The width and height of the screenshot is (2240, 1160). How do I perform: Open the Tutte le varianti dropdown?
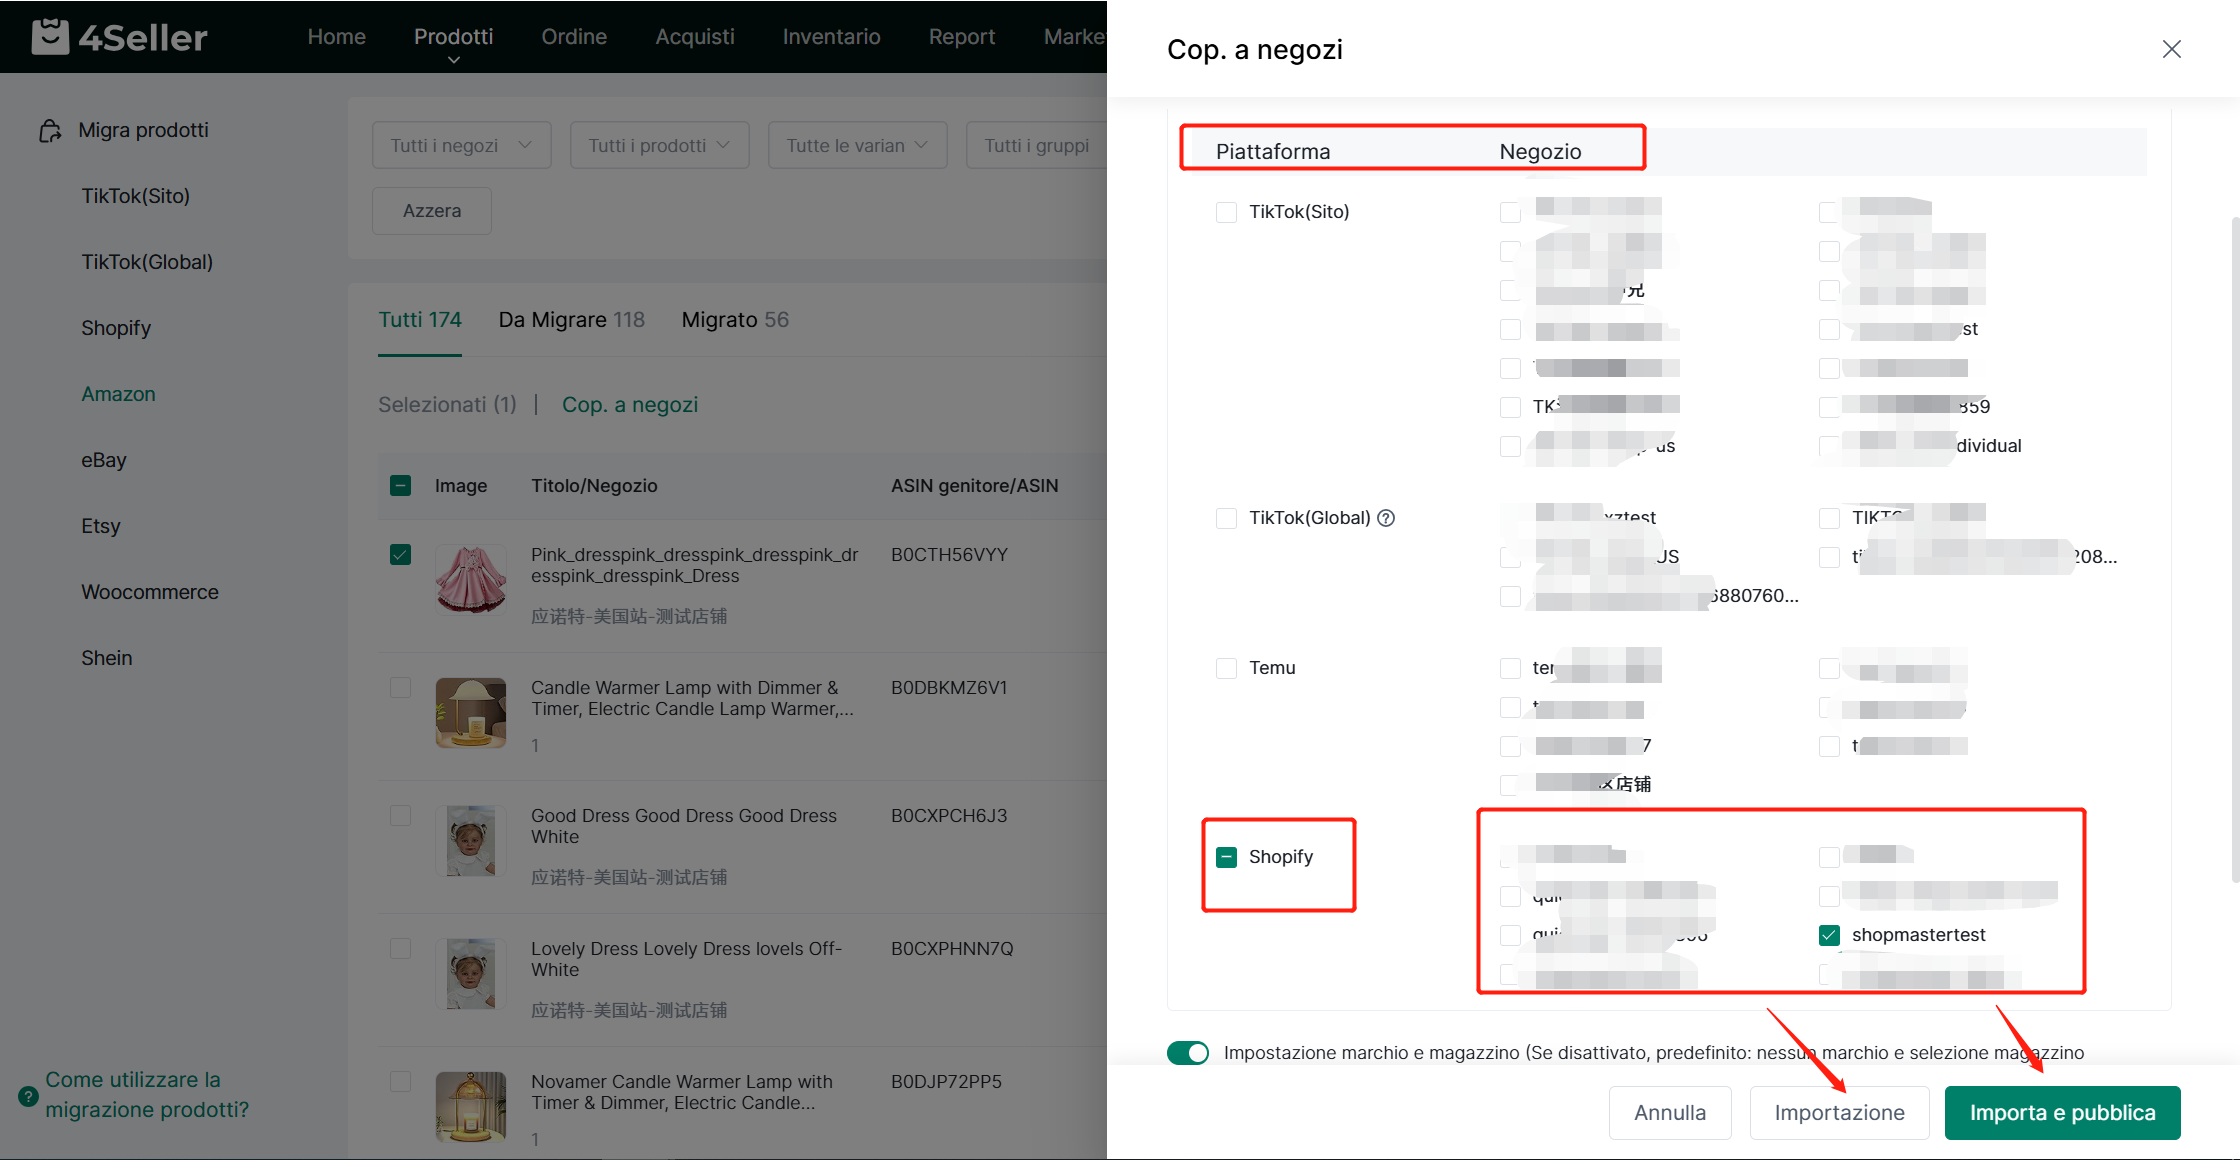tap(857, 146)
